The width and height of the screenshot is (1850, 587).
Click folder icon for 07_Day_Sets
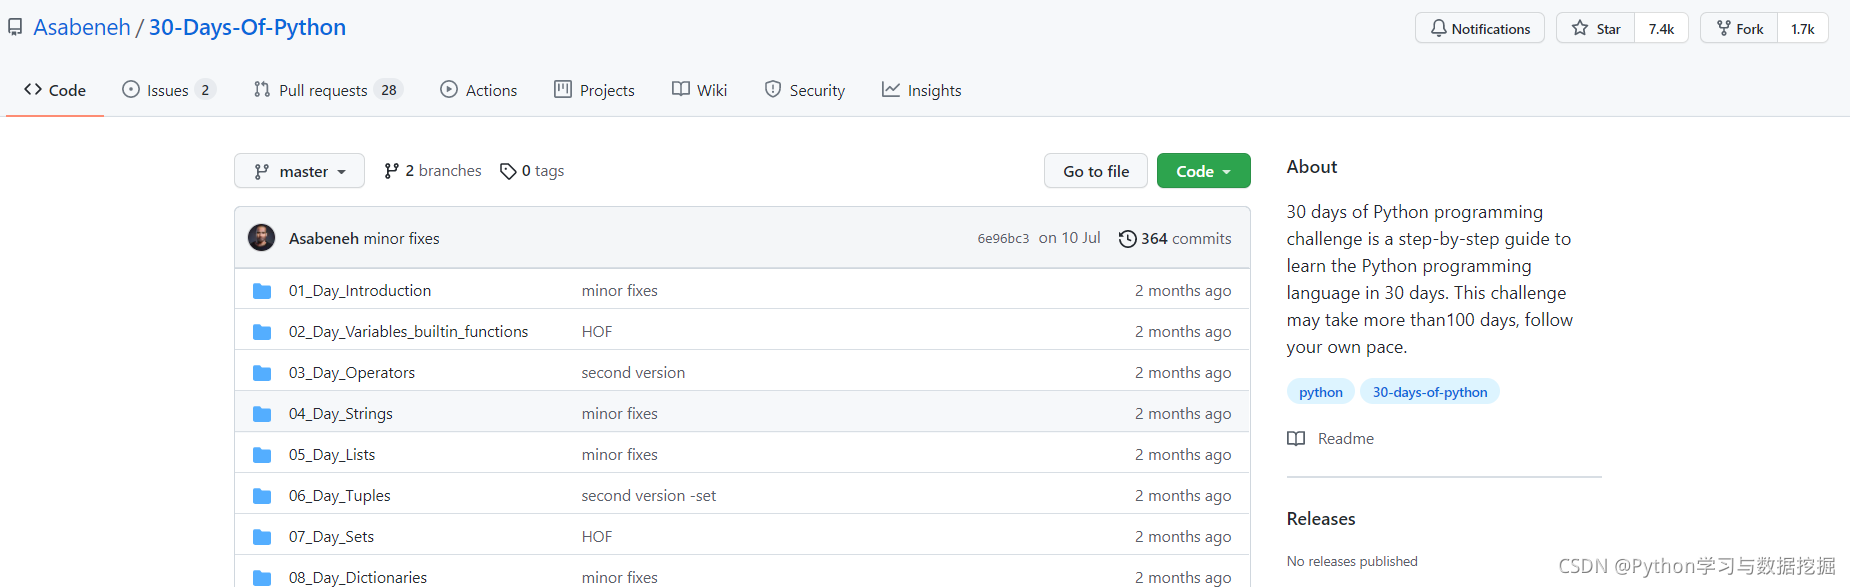(x=262, y=537)
